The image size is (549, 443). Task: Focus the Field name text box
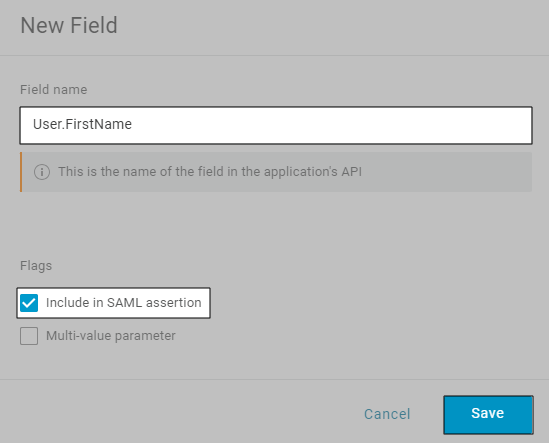[276, 125]
